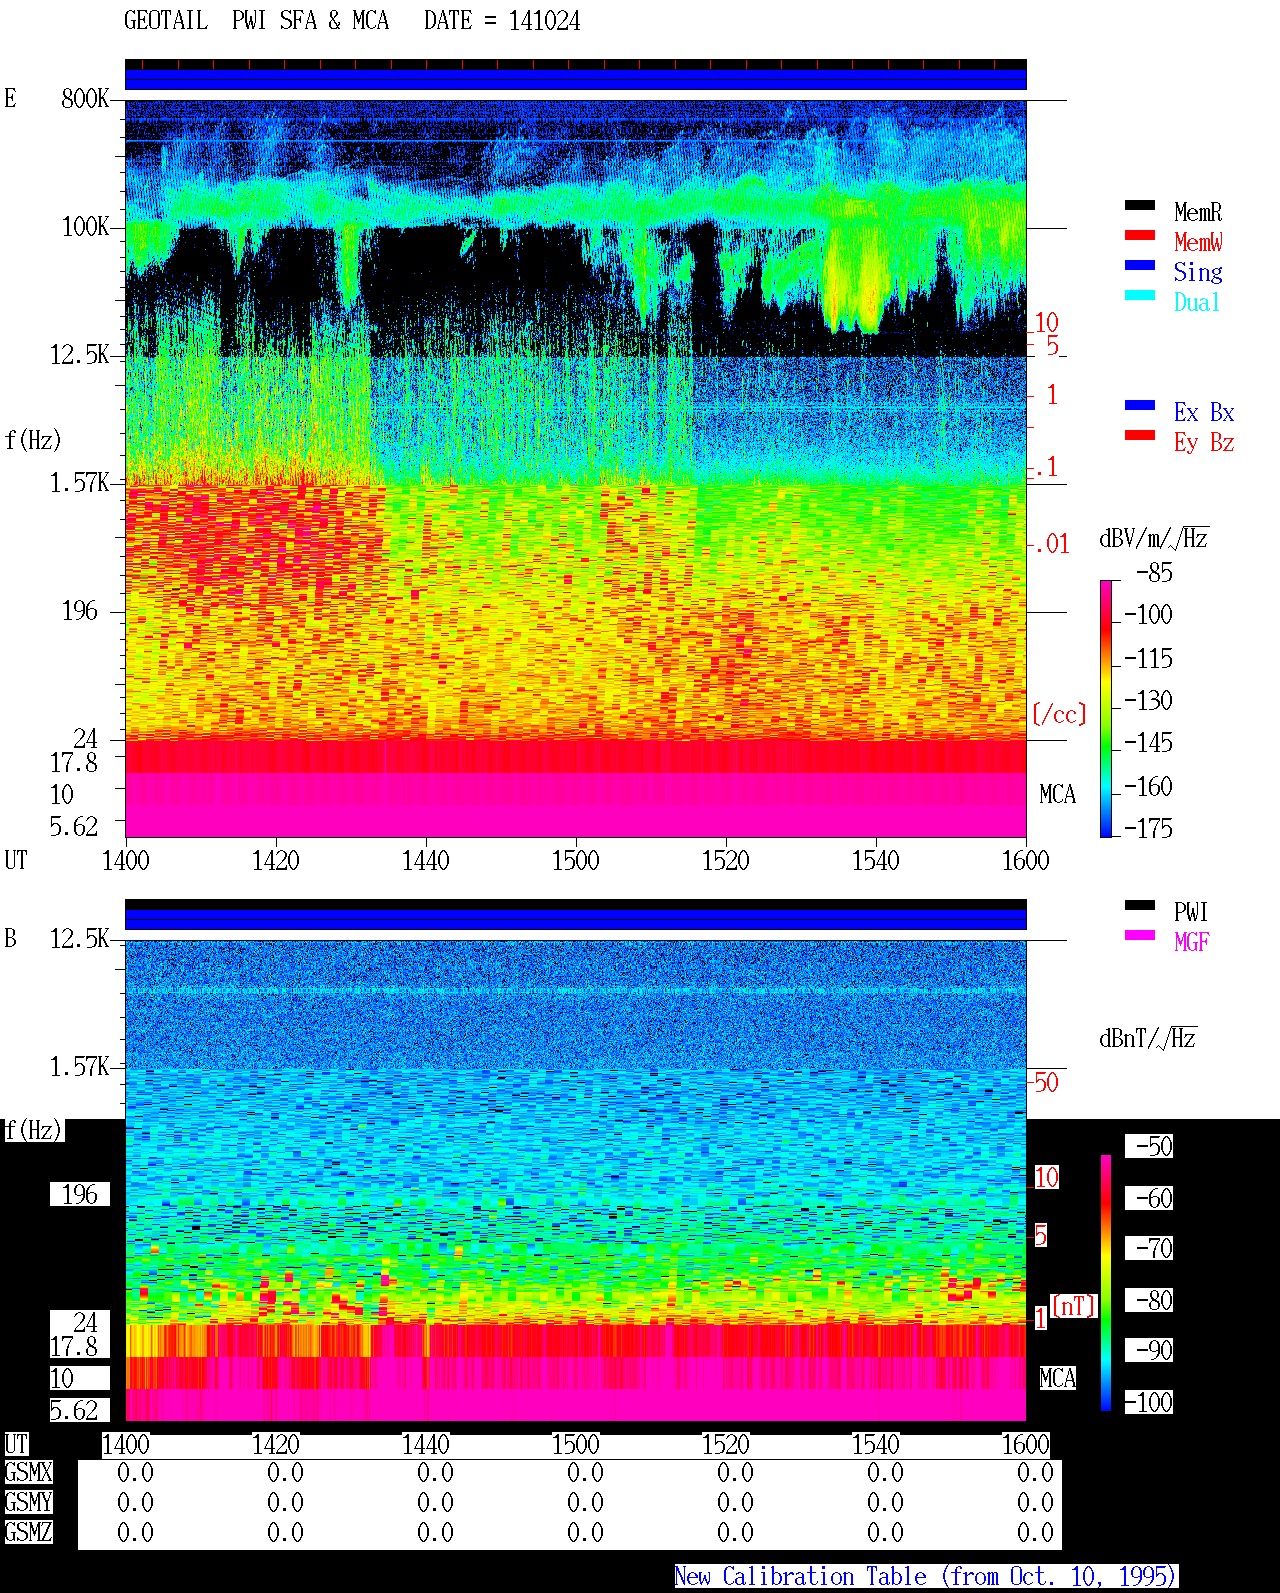Click the blue Sing legend swatch
Image resolution: width=1280 pixels, height=1593 pixels.
pos(1140,265)
